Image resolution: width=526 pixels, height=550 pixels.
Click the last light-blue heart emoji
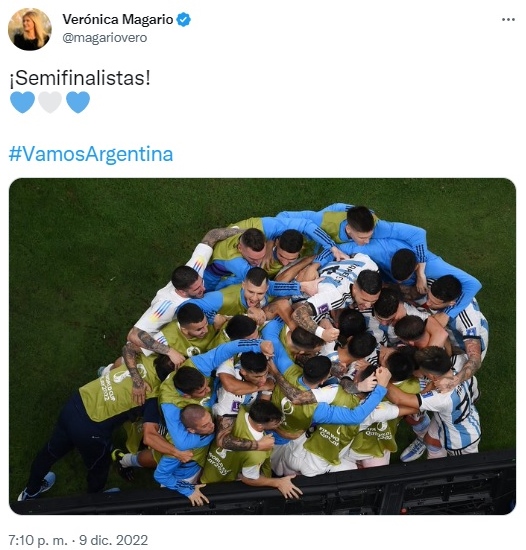(78, 102)
